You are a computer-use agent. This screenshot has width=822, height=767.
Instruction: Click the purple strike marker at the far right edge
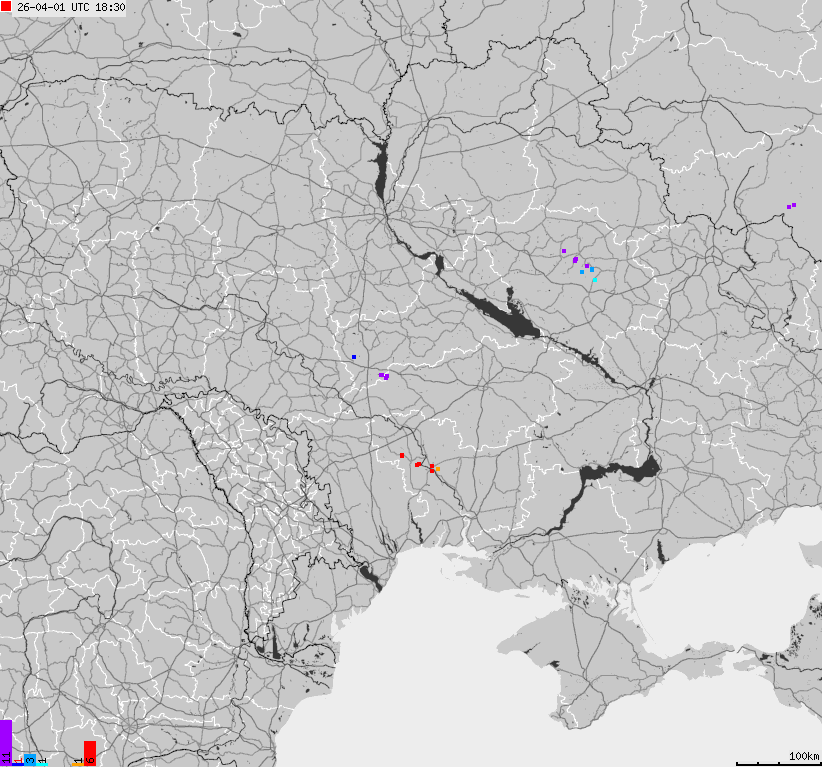tap(790, 205)
